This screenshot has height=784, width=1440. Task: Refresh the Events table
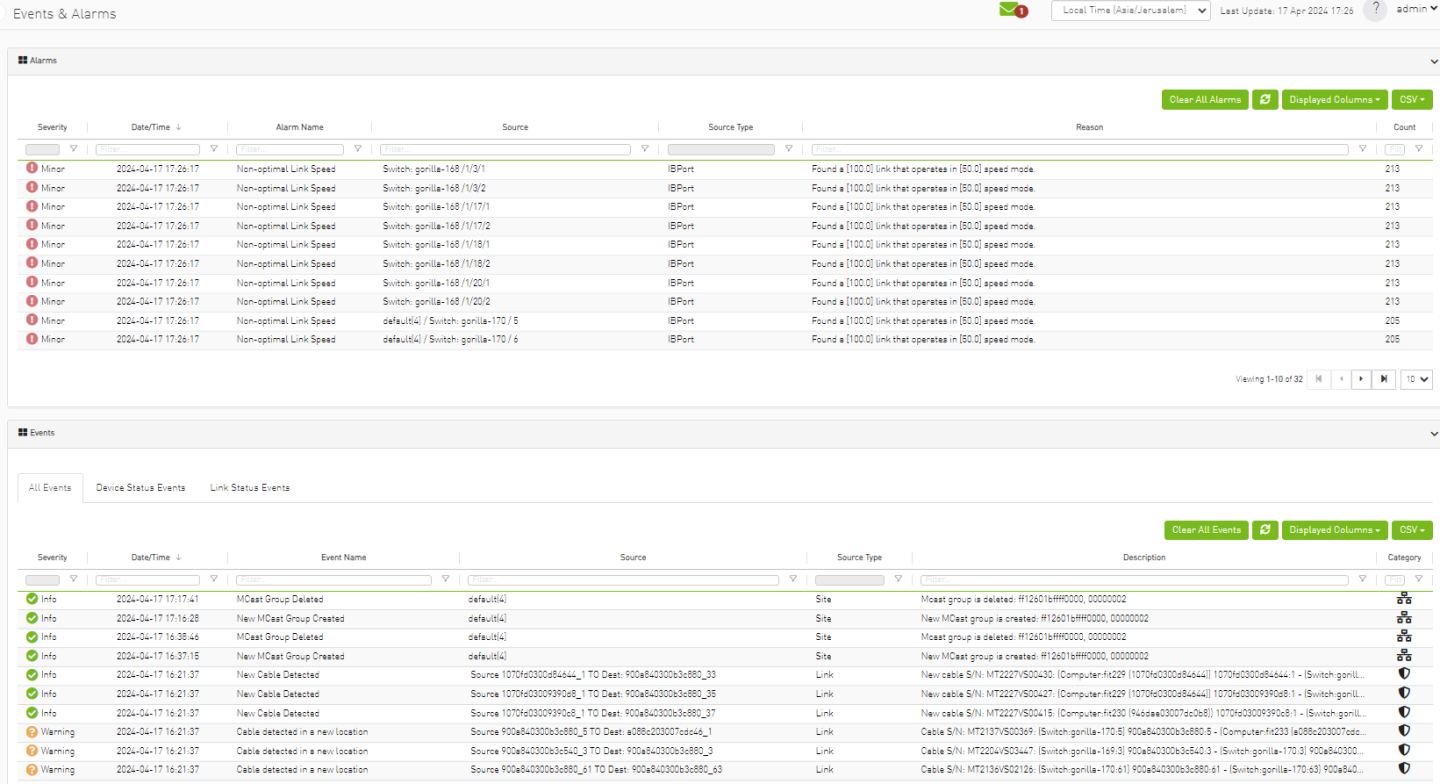pyautogui.click(x=1265, y=530)
